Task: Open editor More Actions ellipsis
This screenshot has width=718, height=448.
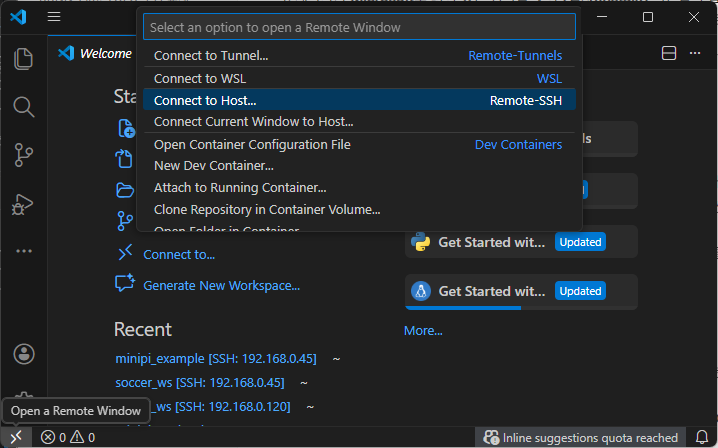Action: click(x=695, y=53)
